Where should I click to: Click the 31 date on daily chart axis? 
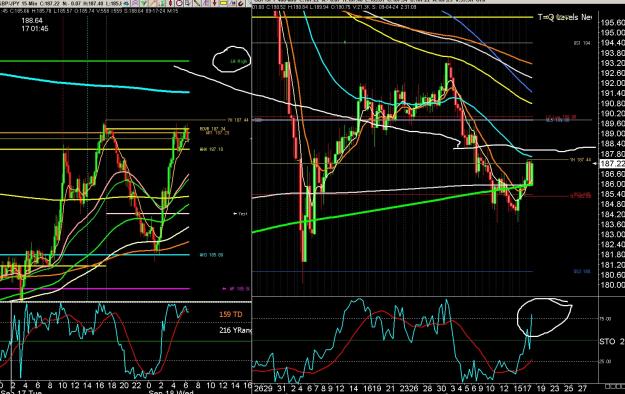coord(281,388)
